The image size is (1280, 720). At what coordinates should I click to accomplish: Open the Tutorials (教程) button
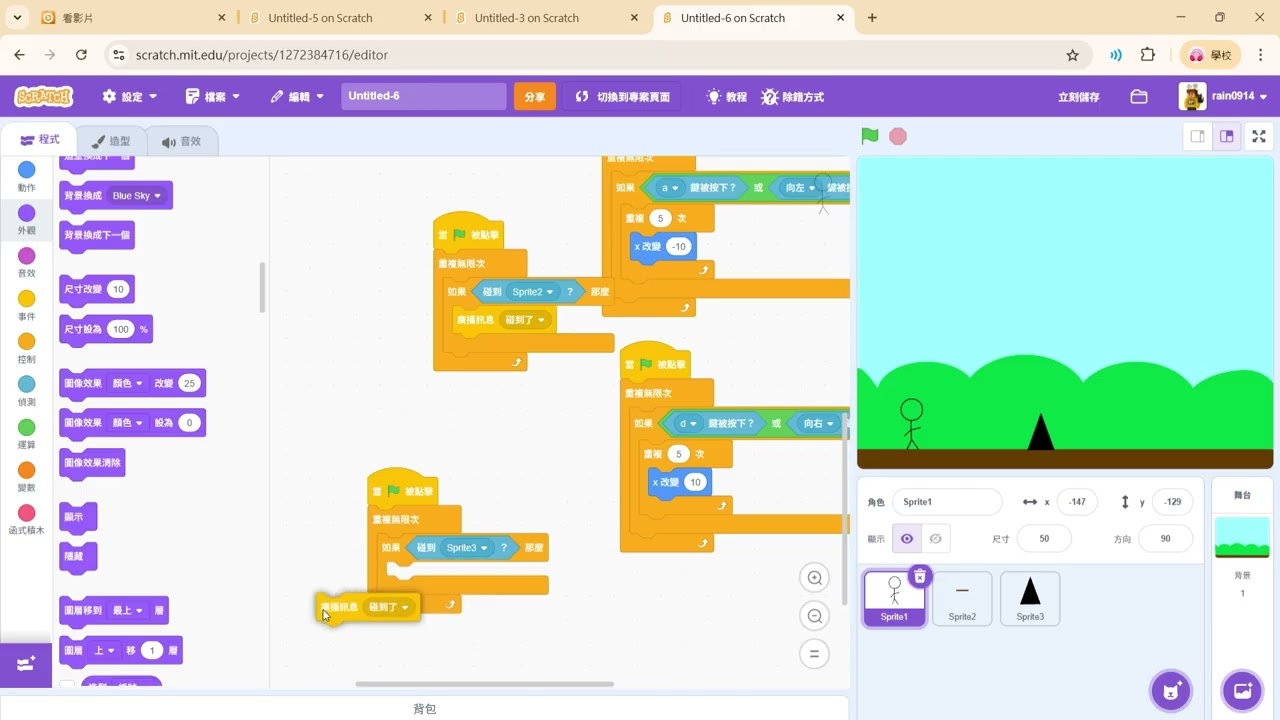click(726, 97)
